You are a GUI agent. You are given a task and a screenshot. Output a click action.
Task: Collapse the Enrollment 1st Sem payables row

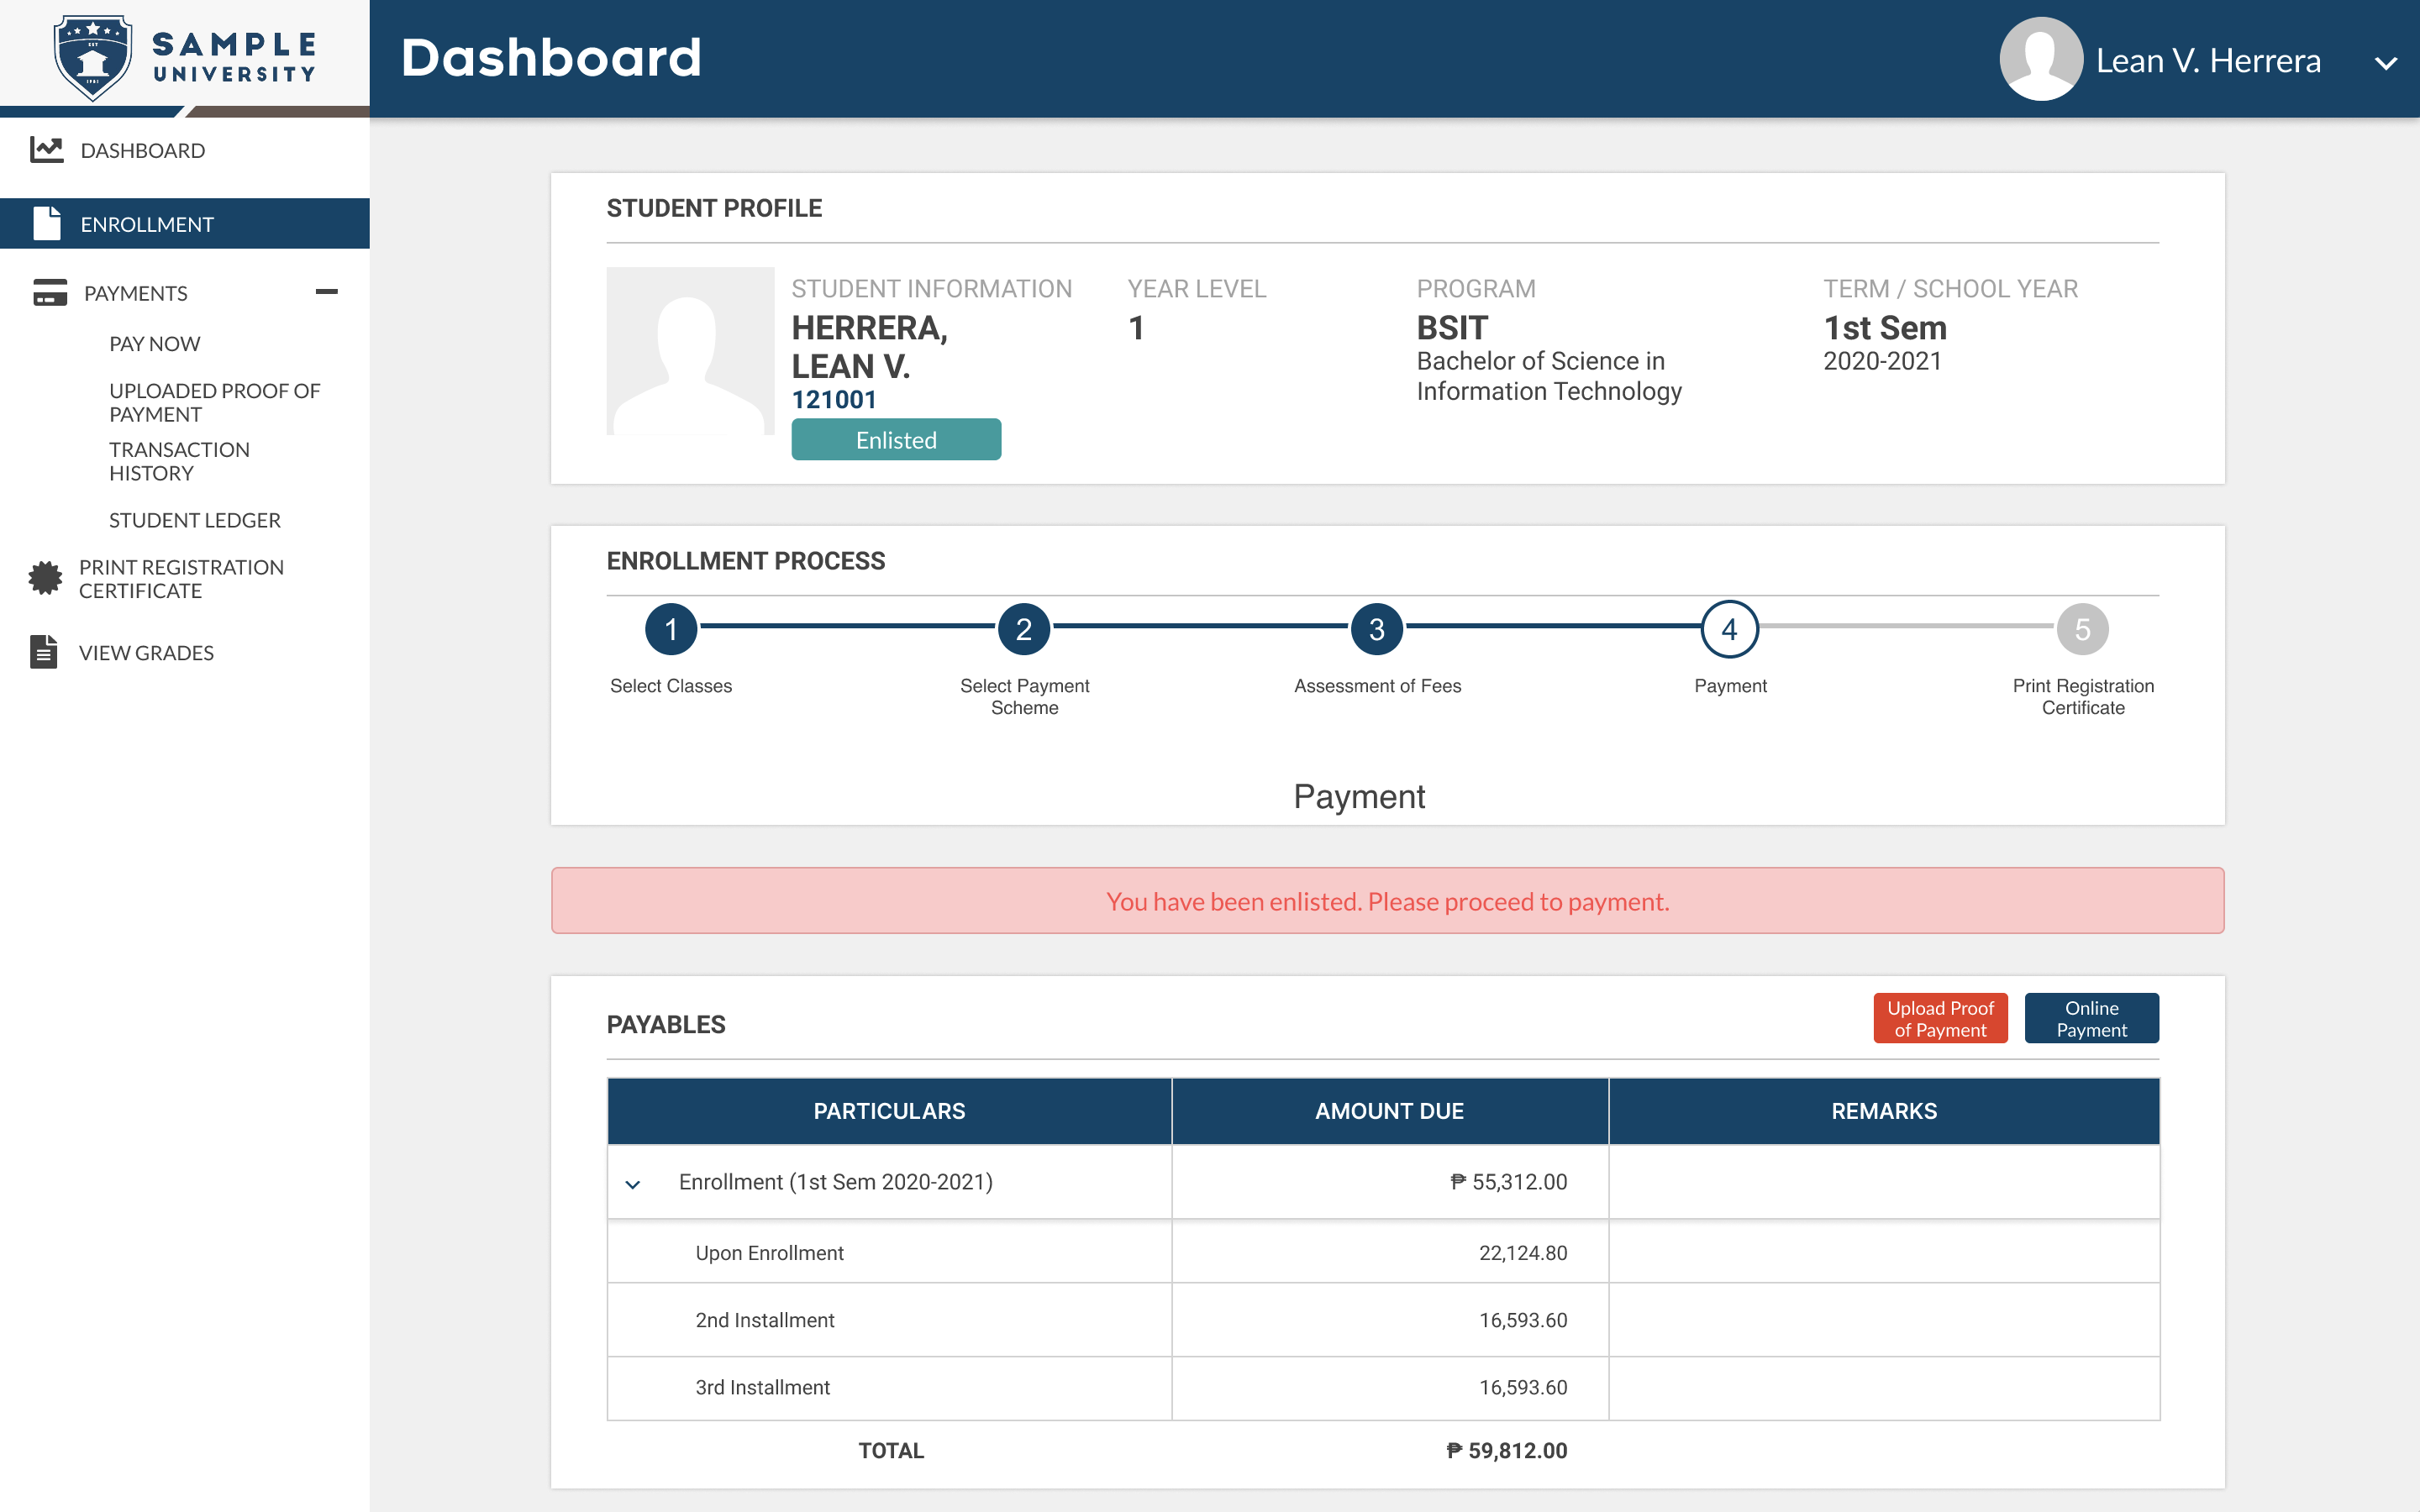[x=632, y=1182]
